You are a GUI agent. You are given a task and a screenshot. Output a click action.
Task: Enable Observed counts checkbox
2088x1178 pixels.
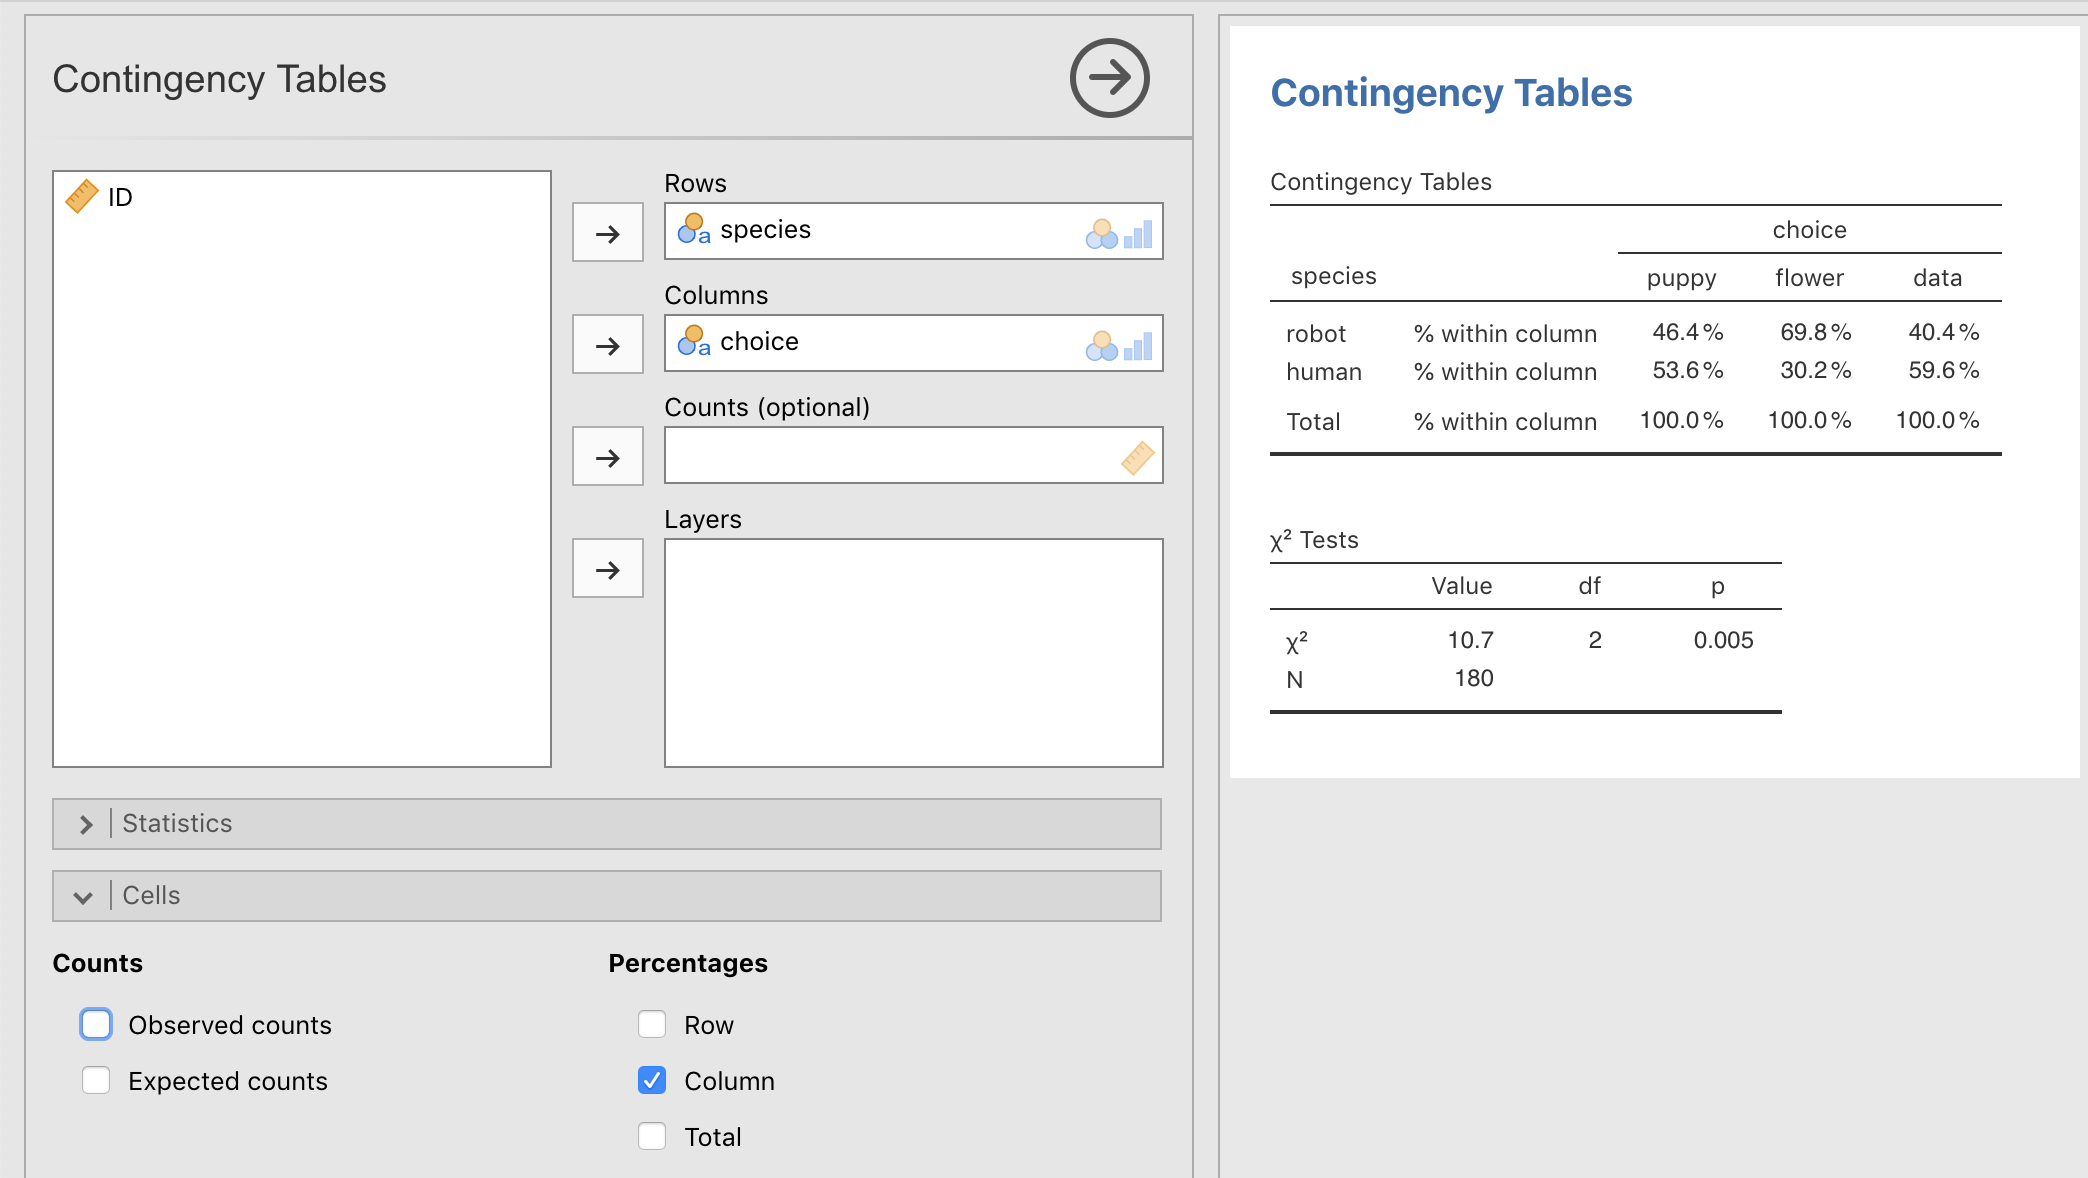[x=96, y=1024]
